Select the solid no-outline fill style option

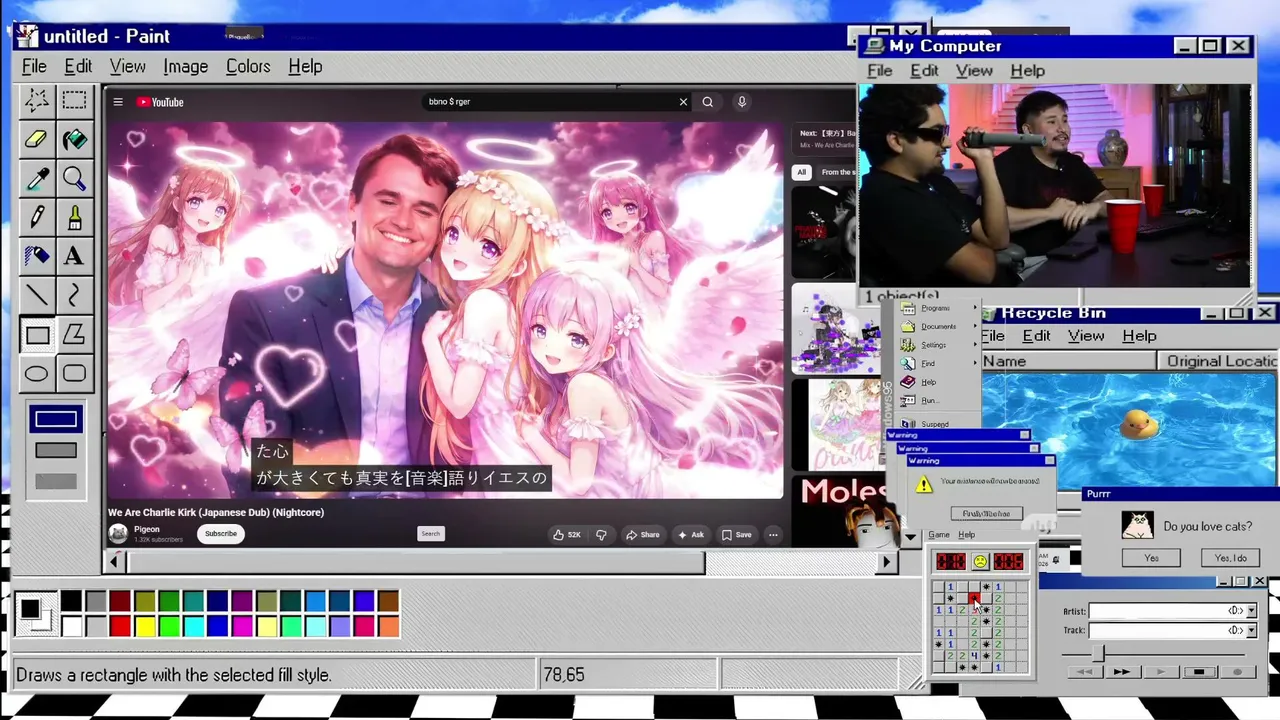56,482
